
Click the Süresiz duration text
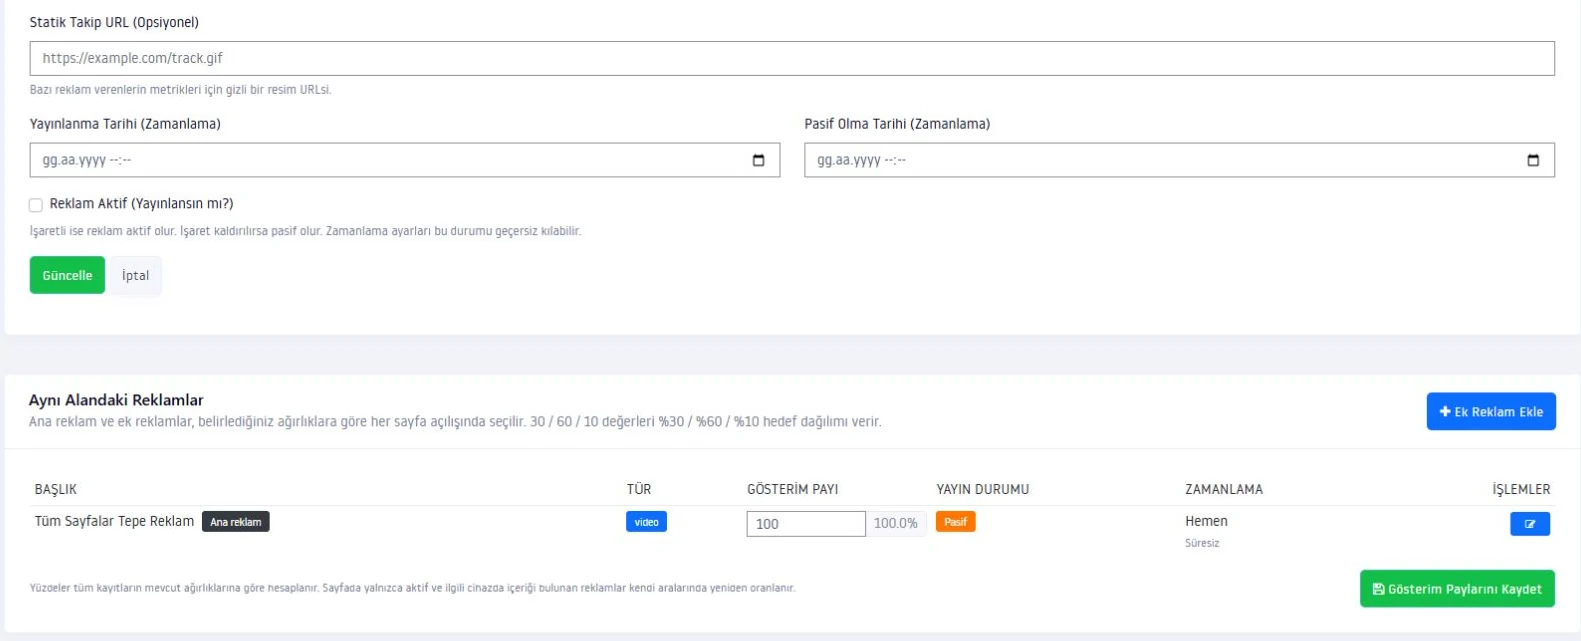point(1202,543)
